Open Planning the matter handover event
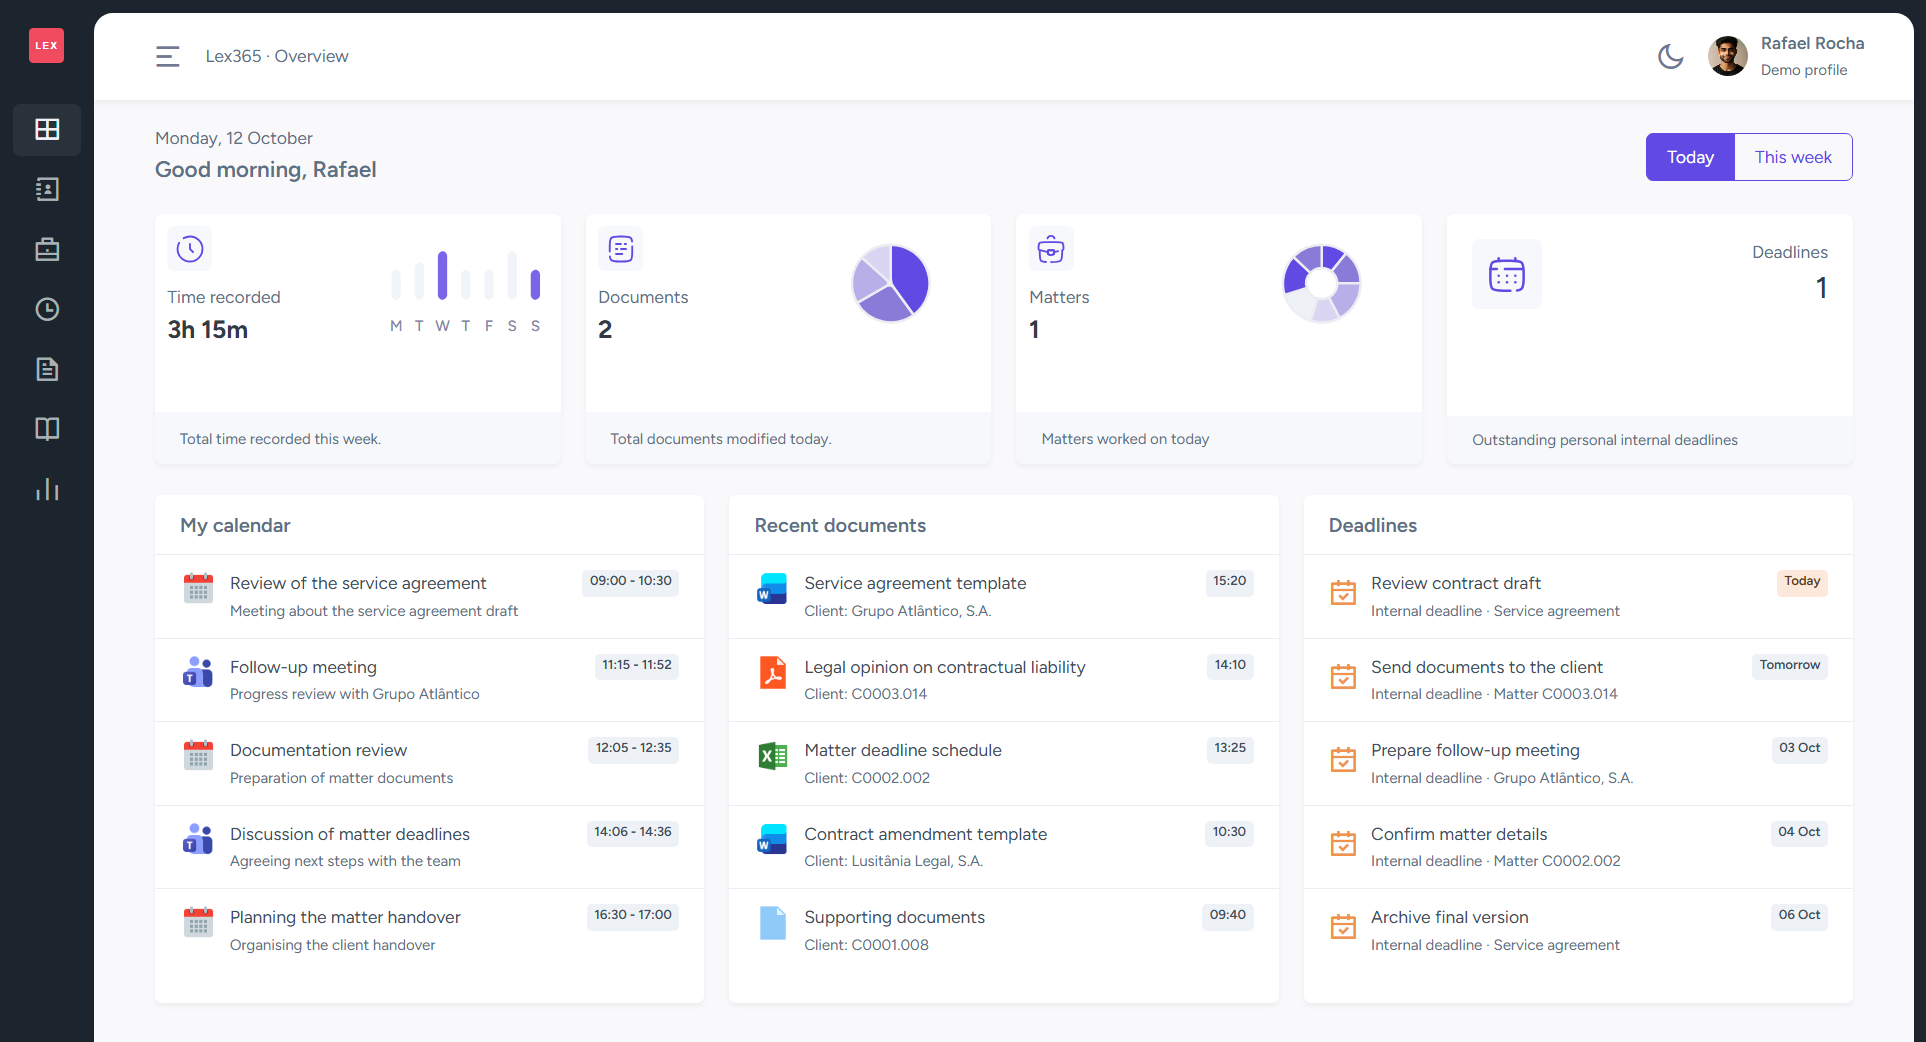This screenshot has width=1926, height=1042. [x=430, y=930]
